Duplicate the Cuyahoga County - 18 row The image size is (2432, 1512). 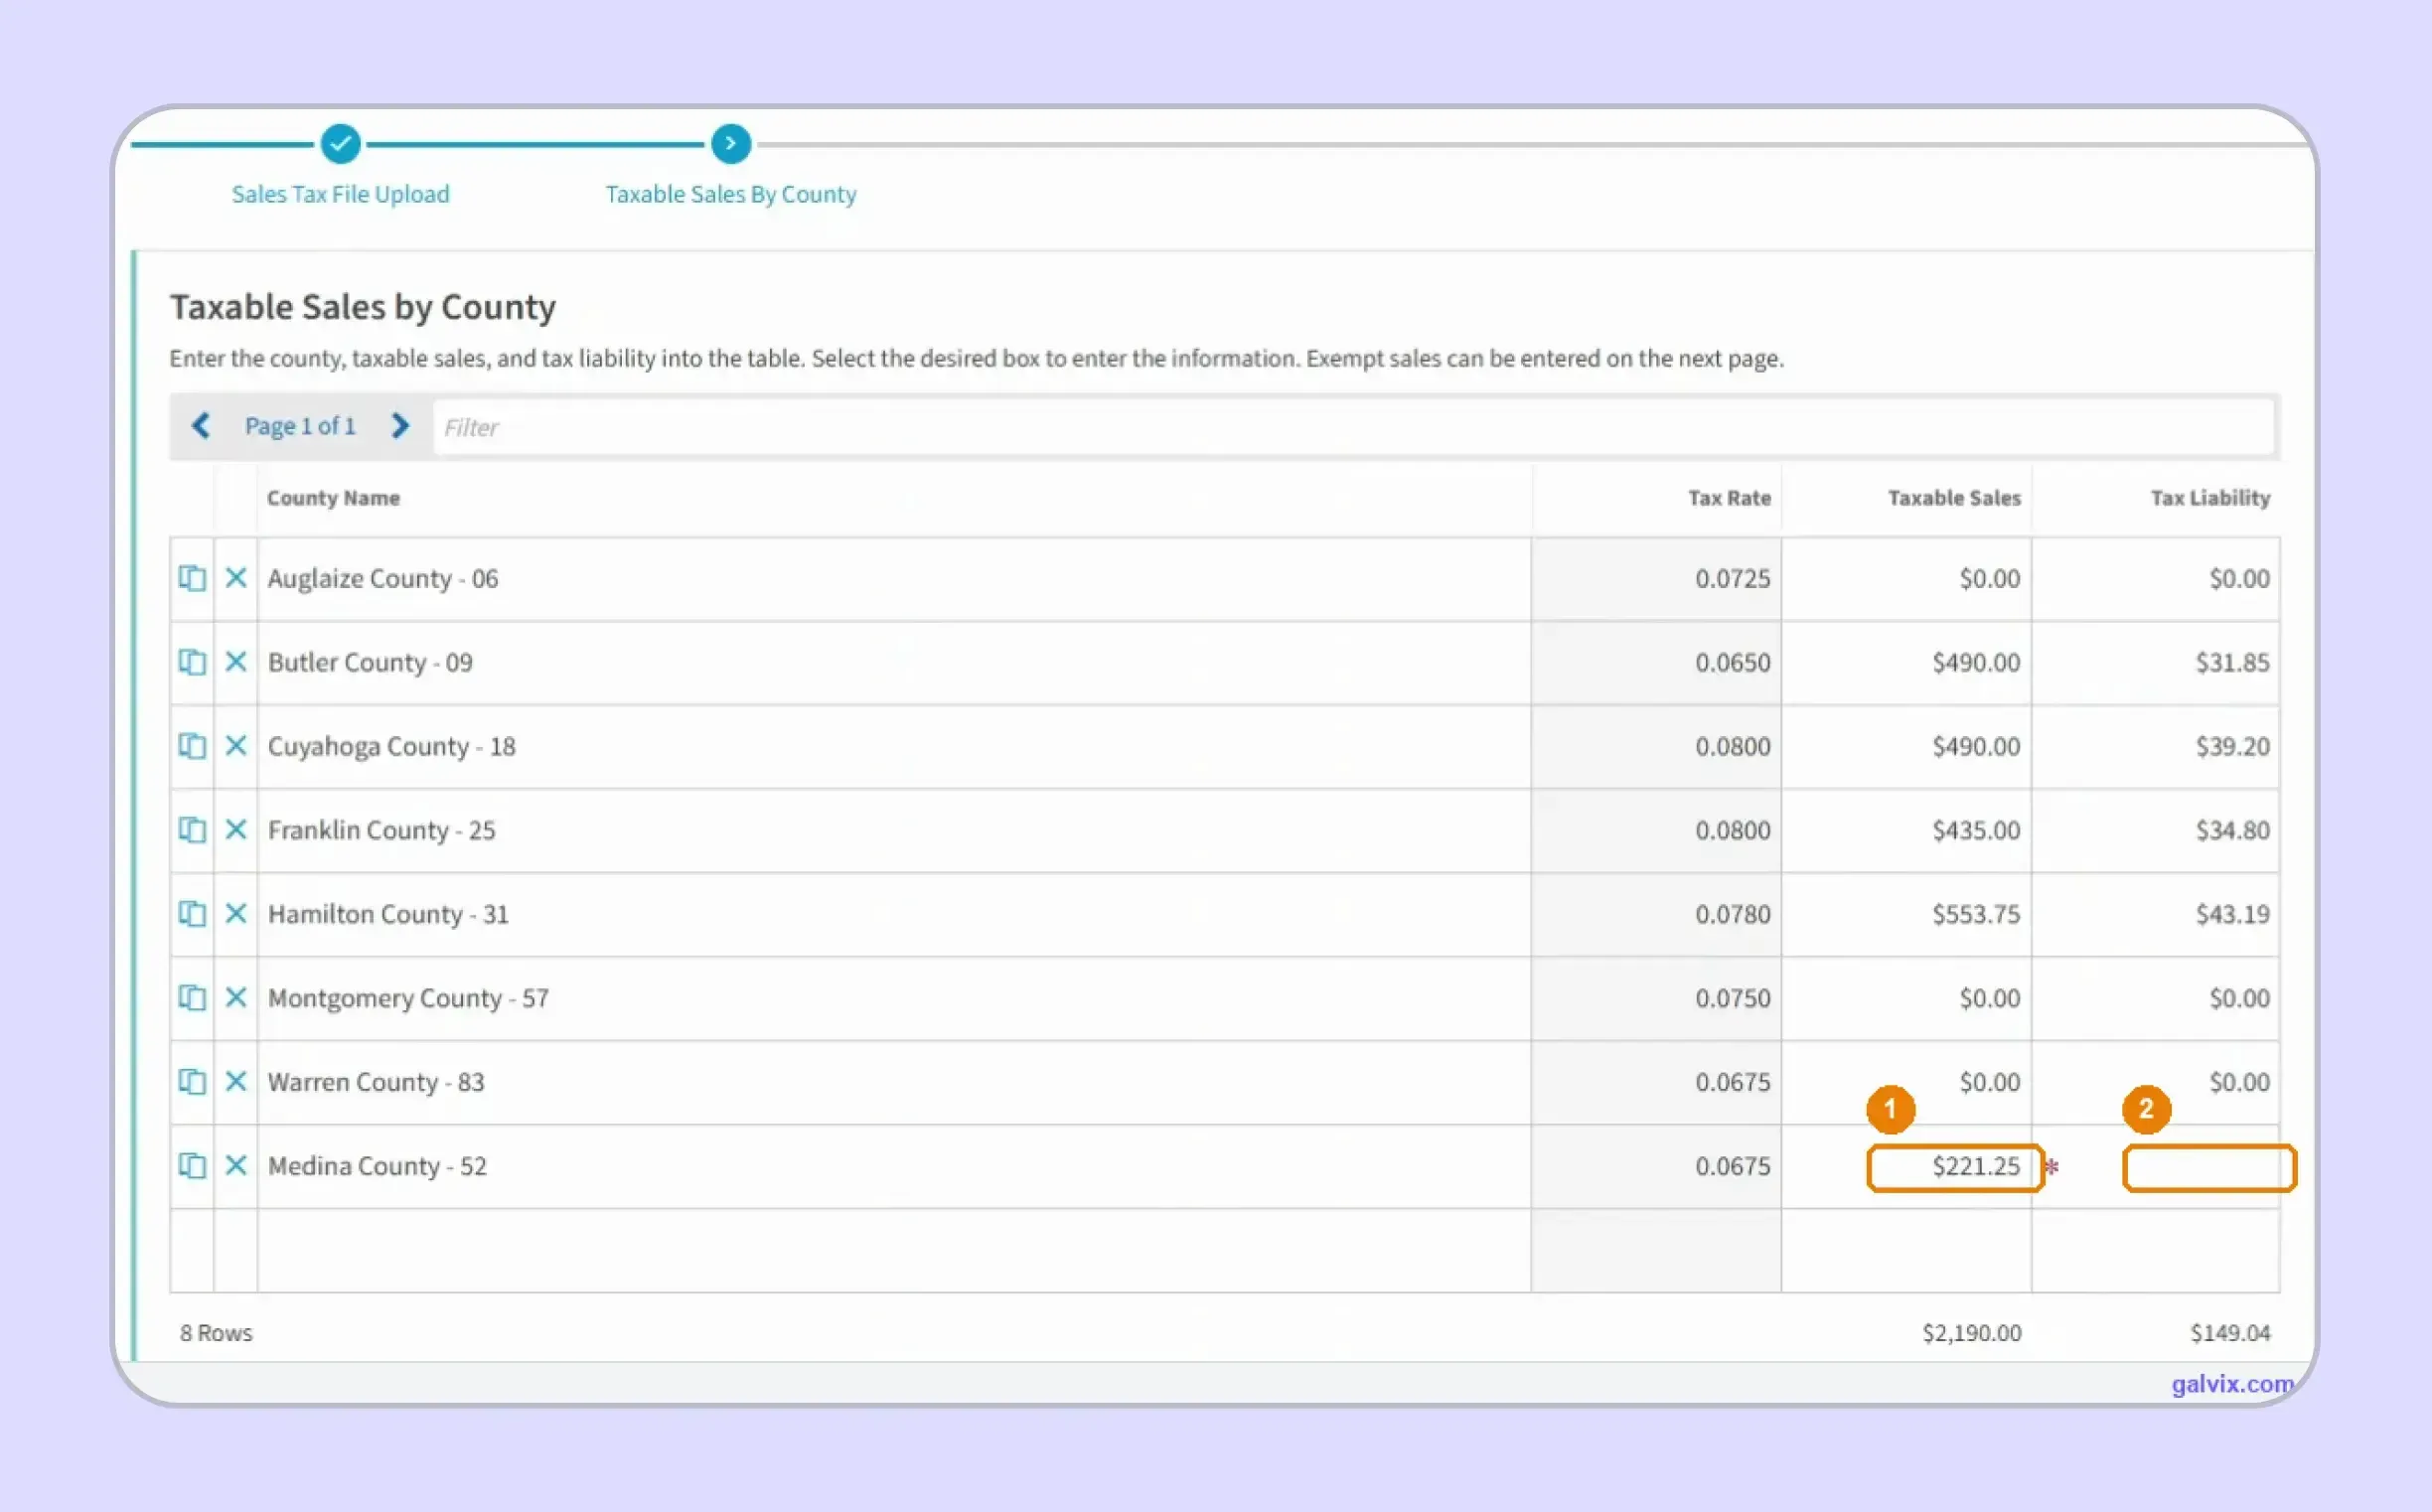pyautogui.click(x=192, y=746)
